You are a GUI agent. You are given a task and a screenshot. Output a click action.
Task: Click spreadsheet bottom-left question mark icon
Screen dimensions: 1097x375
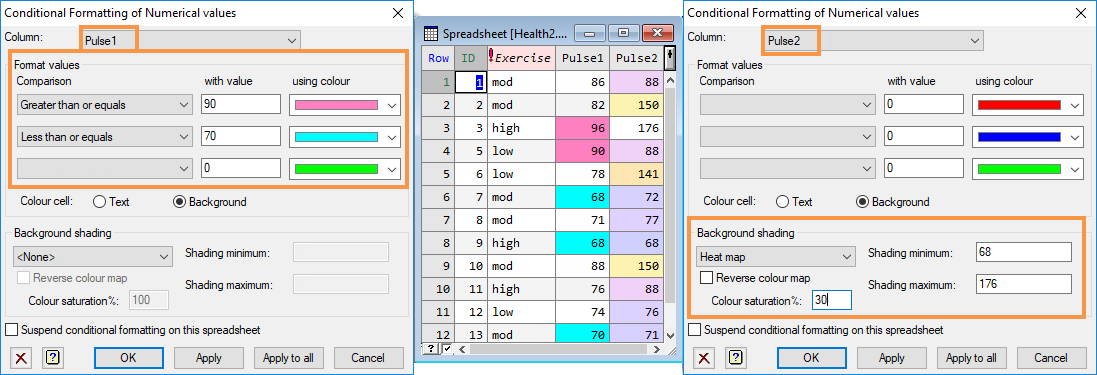431,348
